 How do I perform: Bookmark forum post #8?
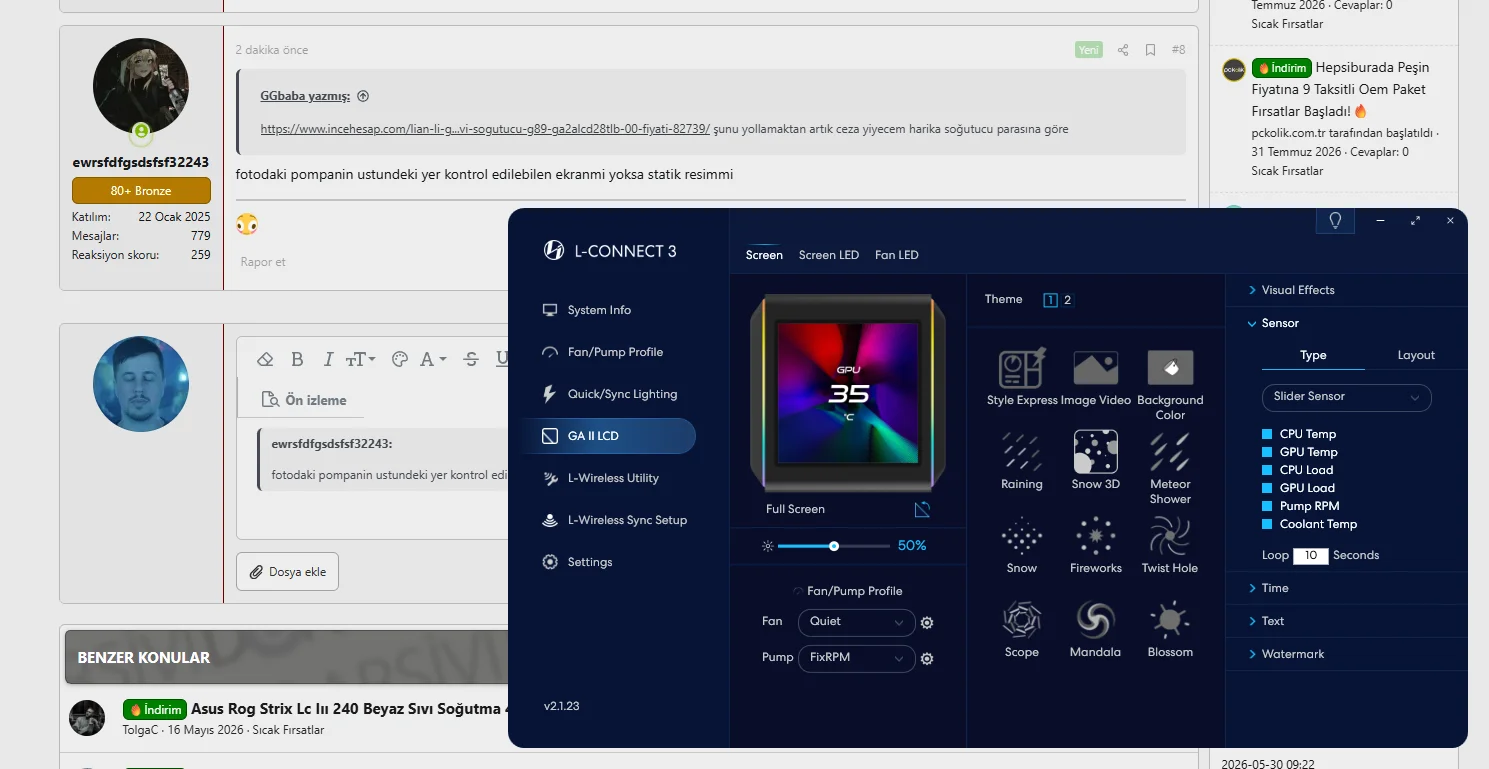tap(1150, 50)
